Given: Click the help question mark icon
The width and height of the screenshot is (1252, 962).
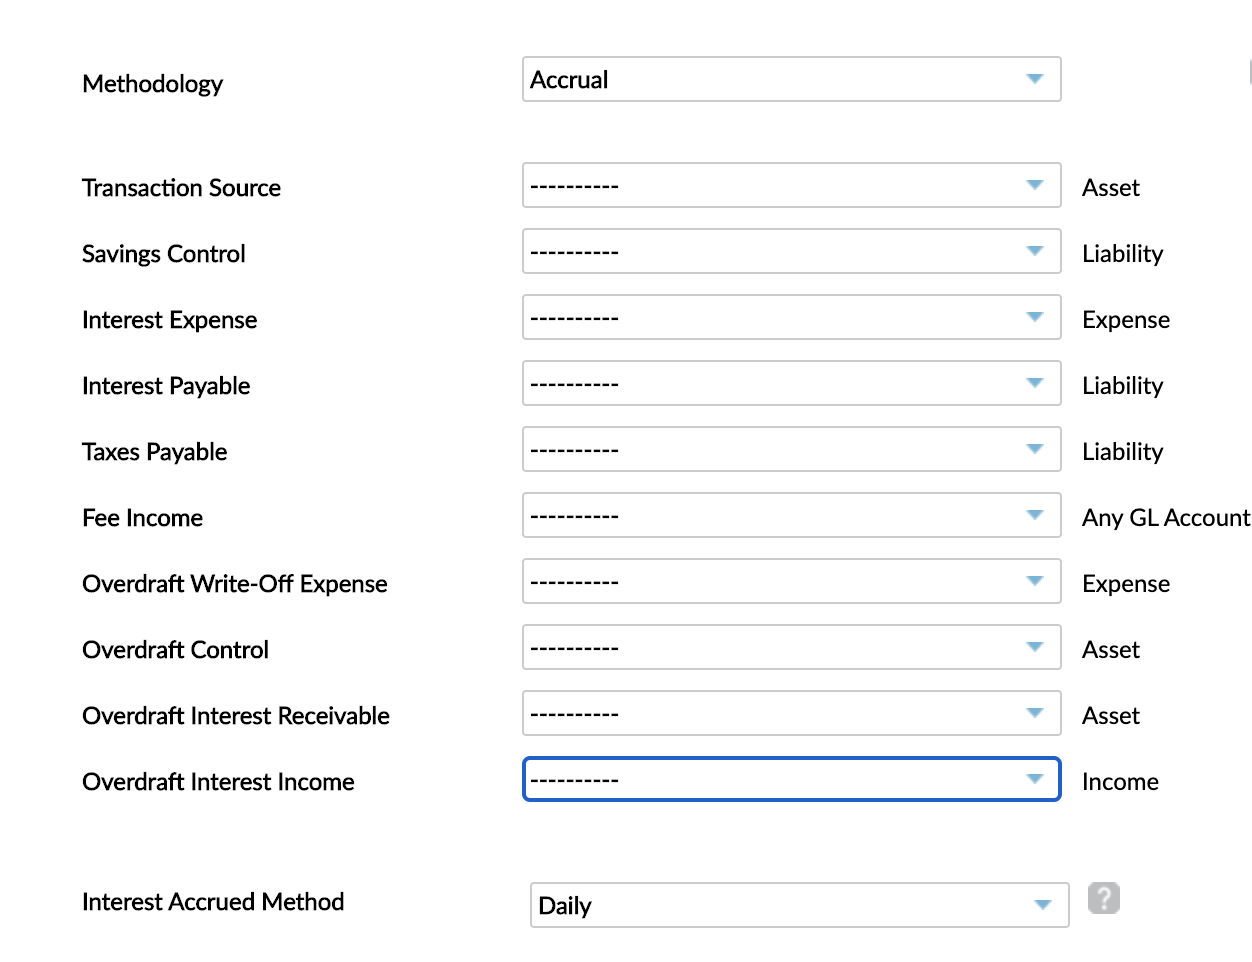Looking at the screenshot, I should (x=1103, y=898).
